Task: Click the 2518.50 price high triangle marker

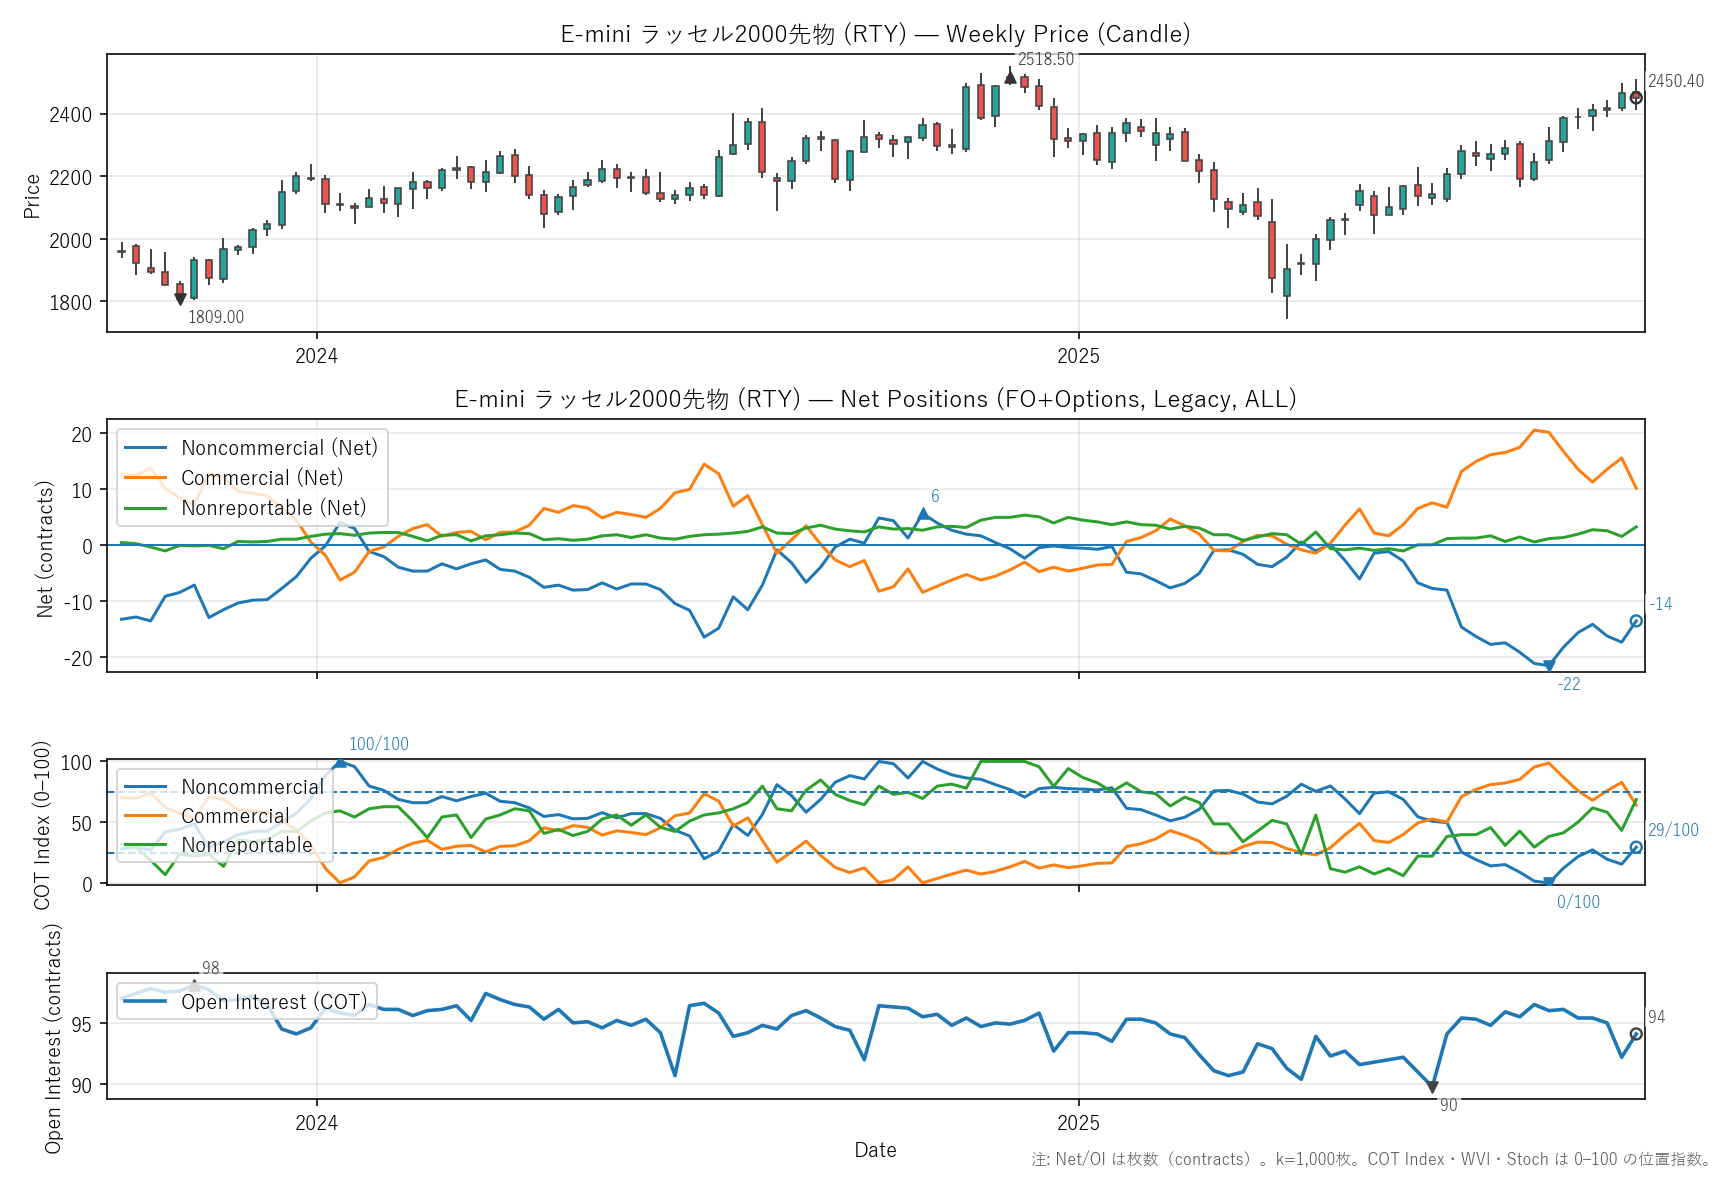Action: tap(1010, 77)
